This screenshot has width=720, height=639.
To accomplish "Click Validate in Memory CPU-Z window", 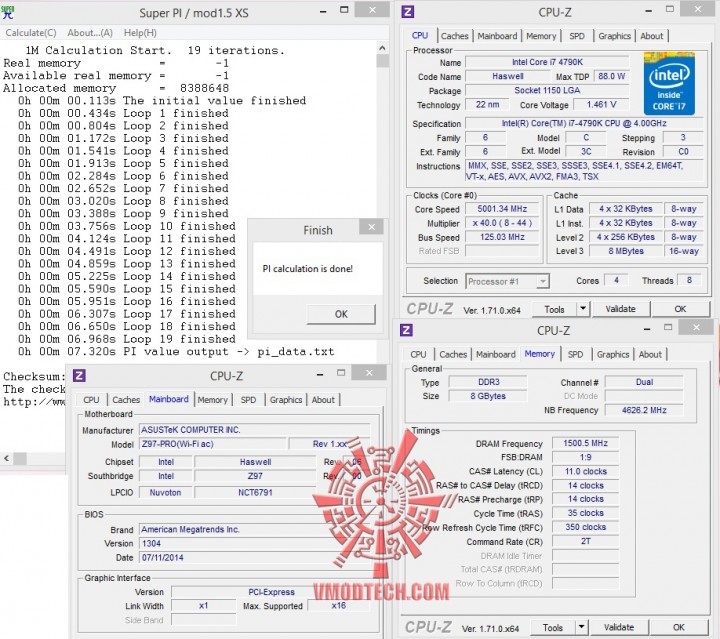I will (x=619, y=627).
